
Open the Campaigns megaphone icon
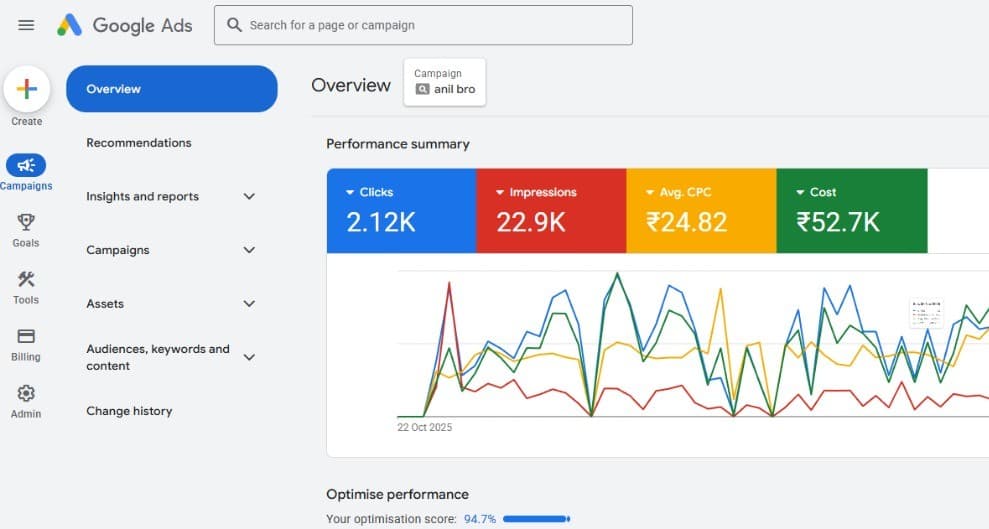click(26, 166)
